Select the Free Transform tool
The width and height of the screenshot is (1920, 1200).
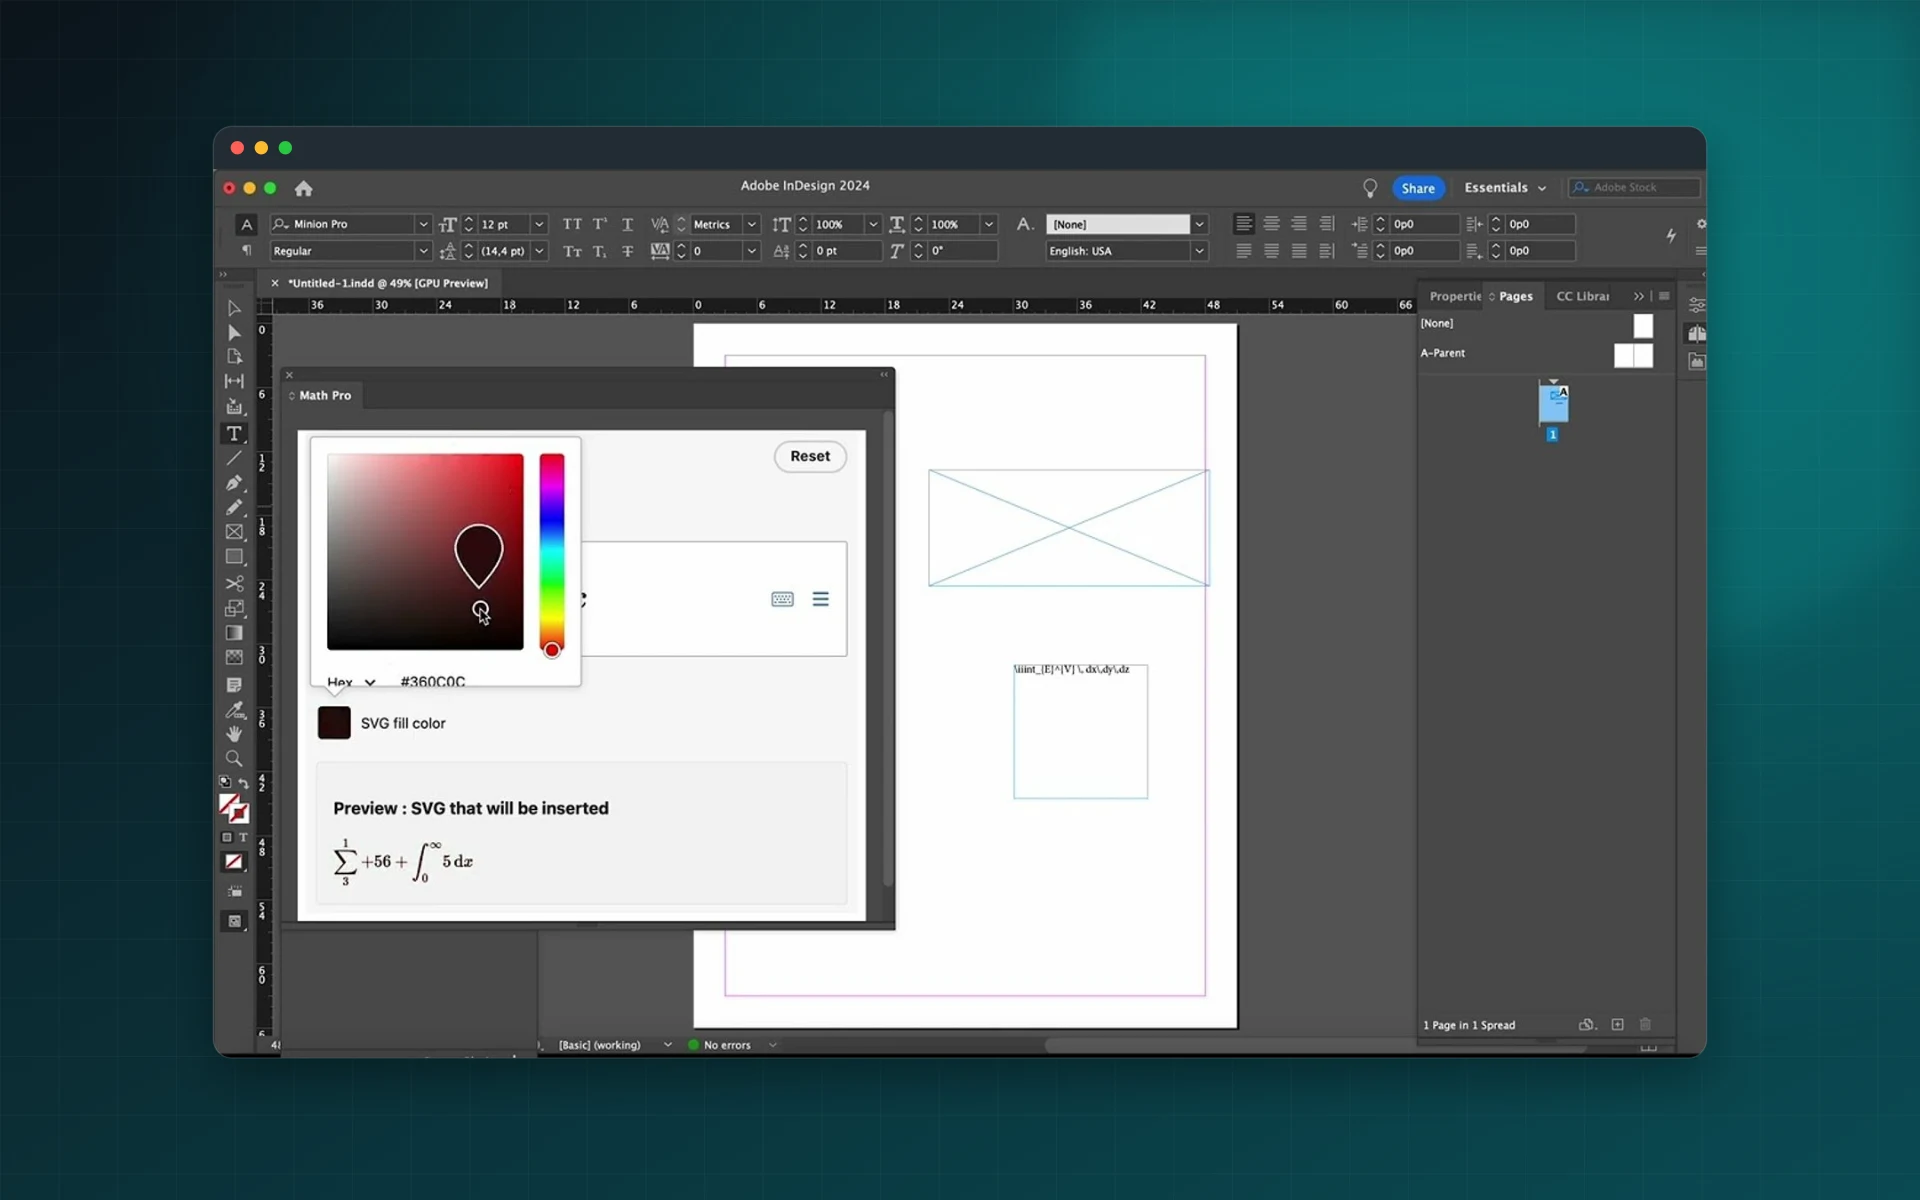tap(234, 608)
